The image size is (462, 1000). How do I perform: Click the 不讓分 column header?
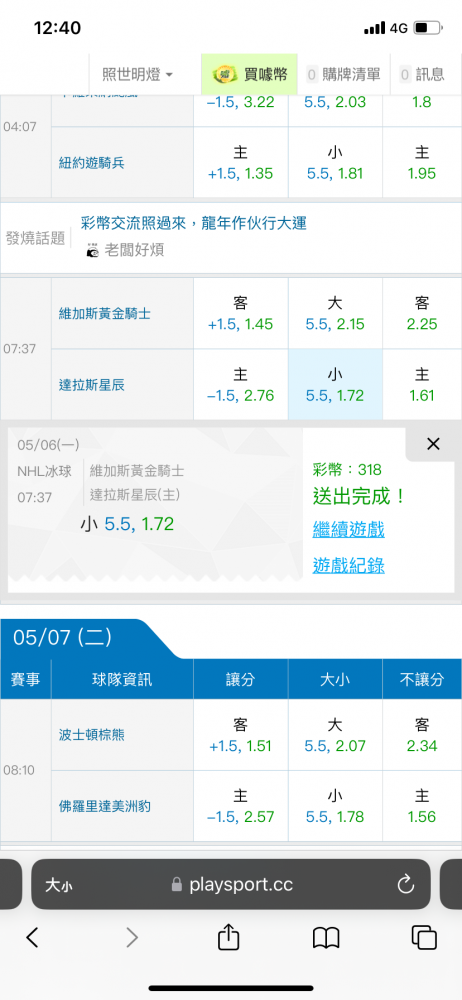click(x=422, y=679)
